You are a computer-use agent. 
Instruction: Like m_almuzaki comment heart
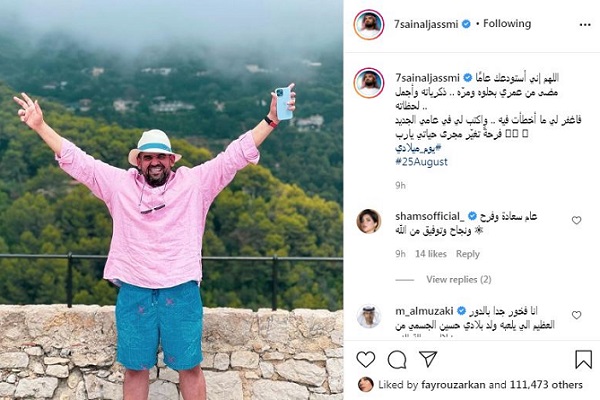(576, 315)
